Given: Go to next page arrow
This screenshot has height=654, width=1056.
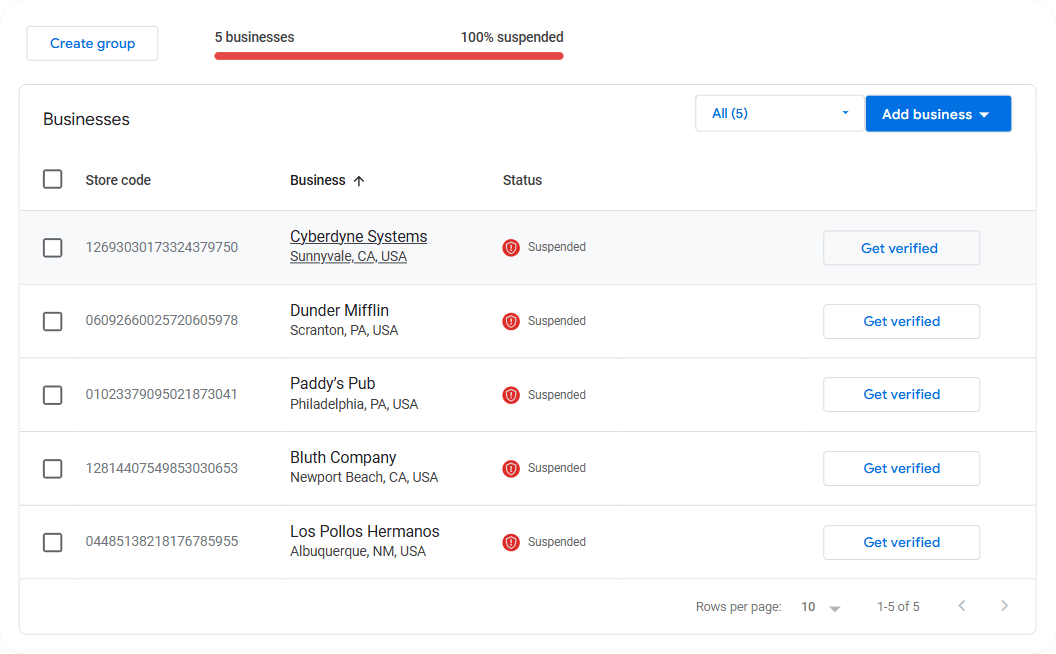Looking at the screenshot, I should (x=1004, y=606).
